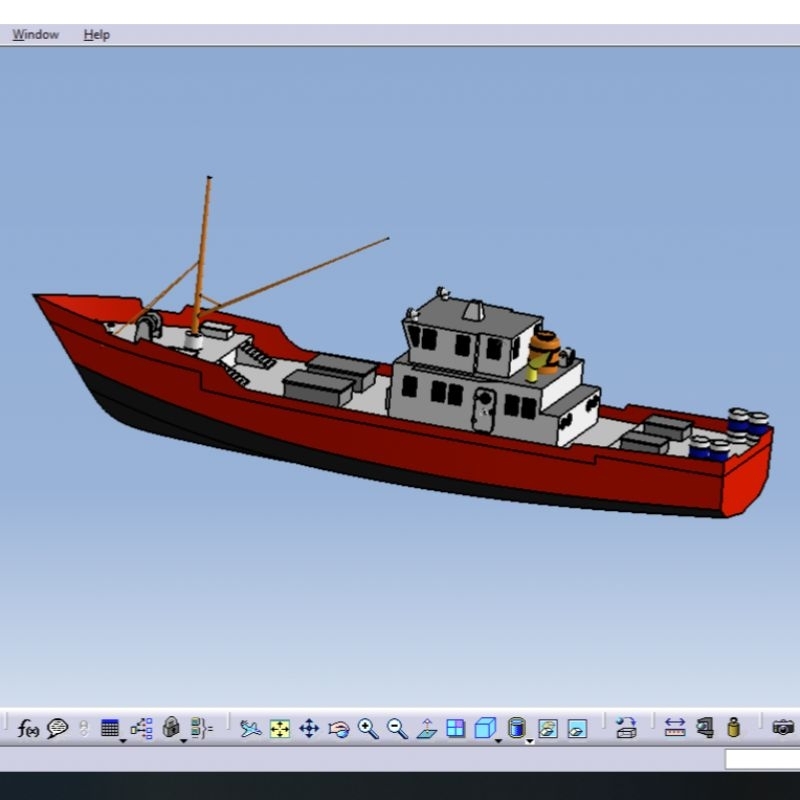Select the Rotate view tool

coord(339,729)
